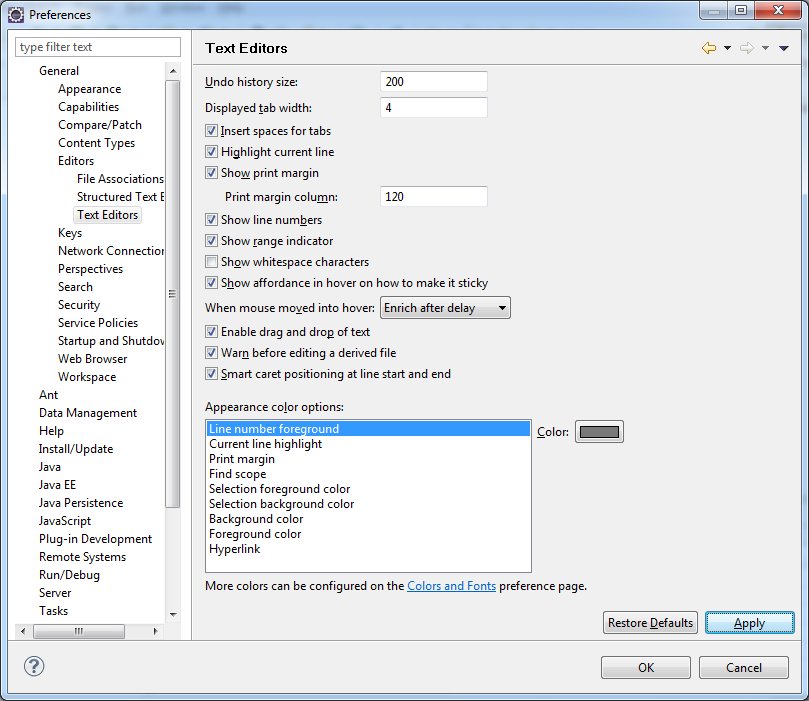Open the Enrich after delay dropdown
809x701 pixels.
click(x=445, y=308)
